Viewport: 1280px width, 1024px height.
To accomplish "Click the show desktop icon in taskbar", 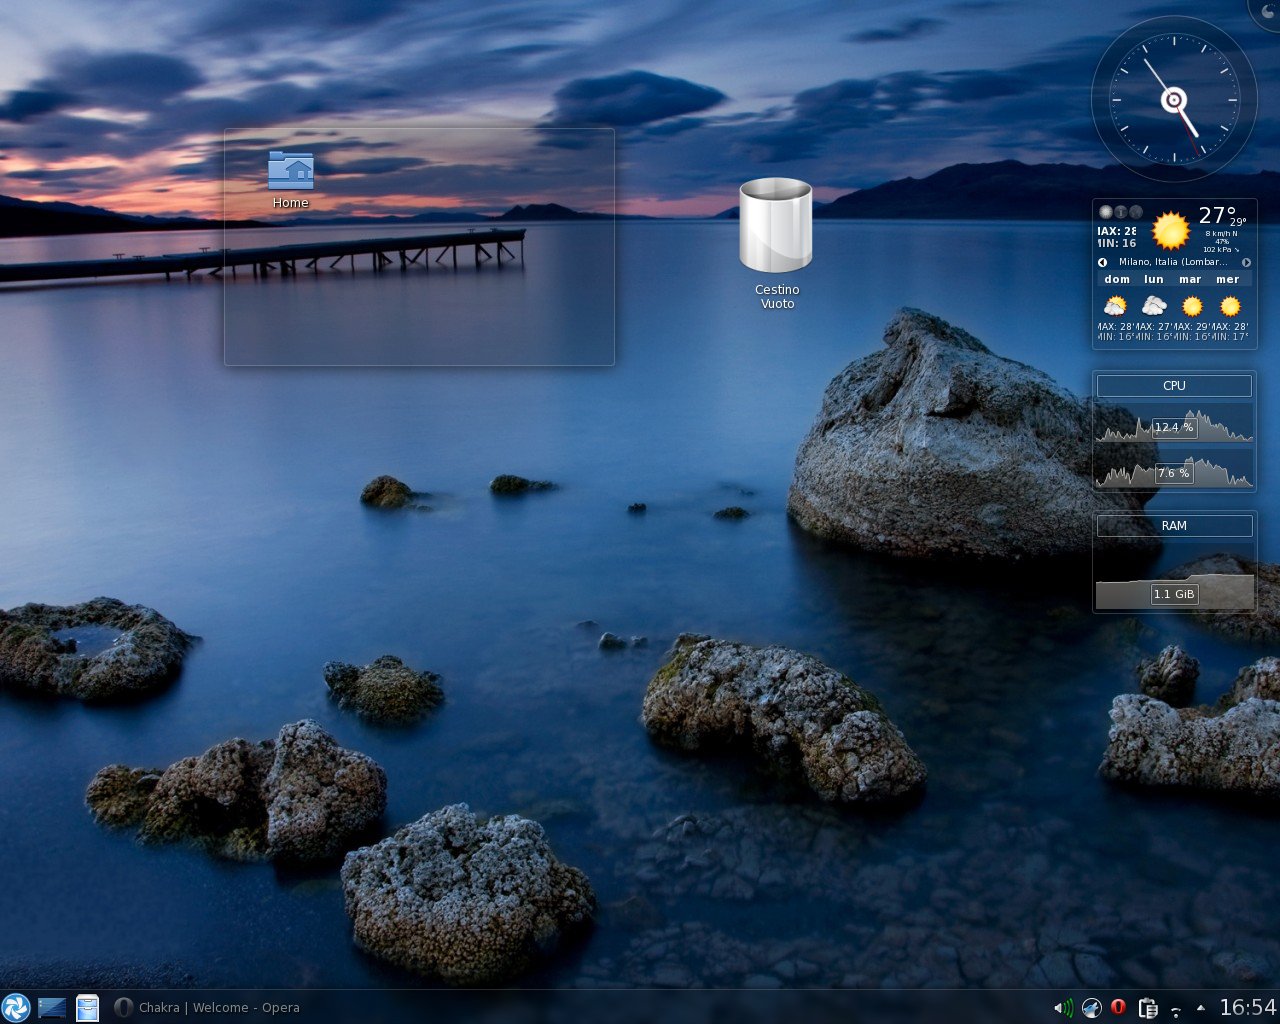I will point(52,1007).
